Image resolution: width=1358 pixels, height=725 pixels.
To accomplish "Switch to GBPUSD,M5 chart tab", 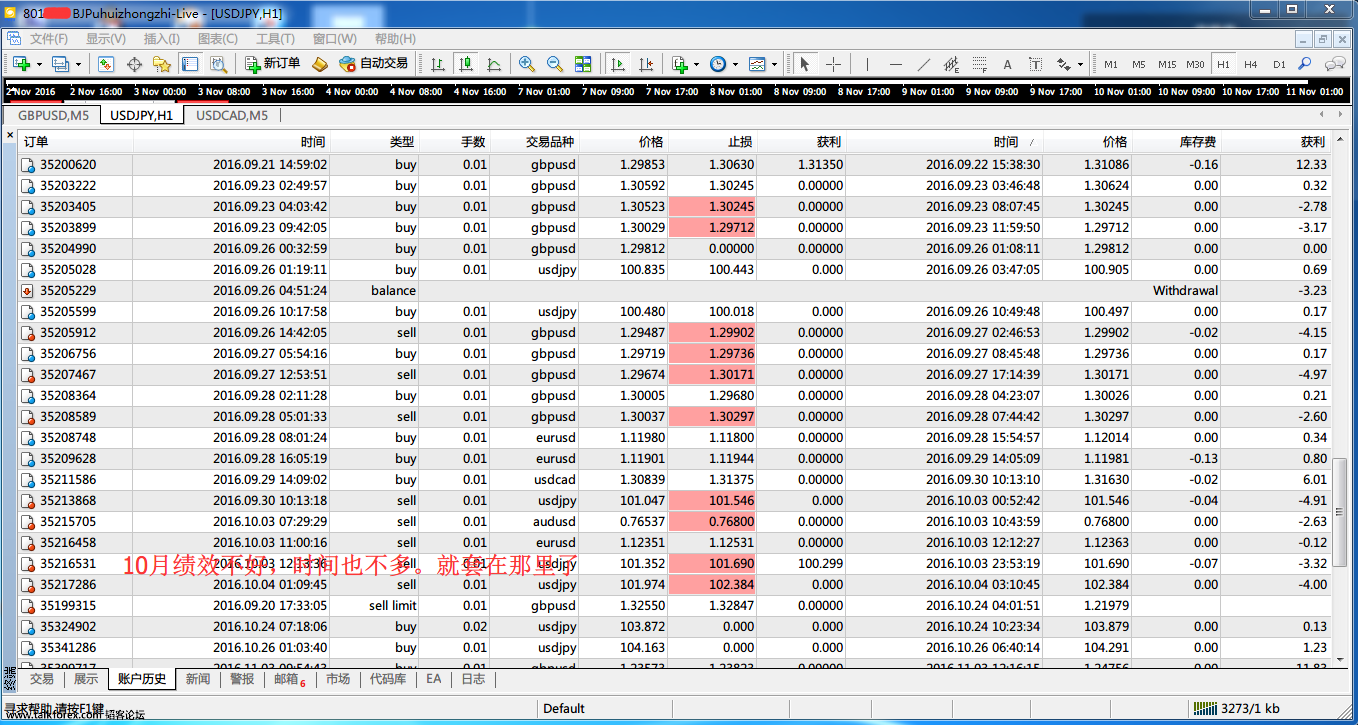I will (53, 115).
